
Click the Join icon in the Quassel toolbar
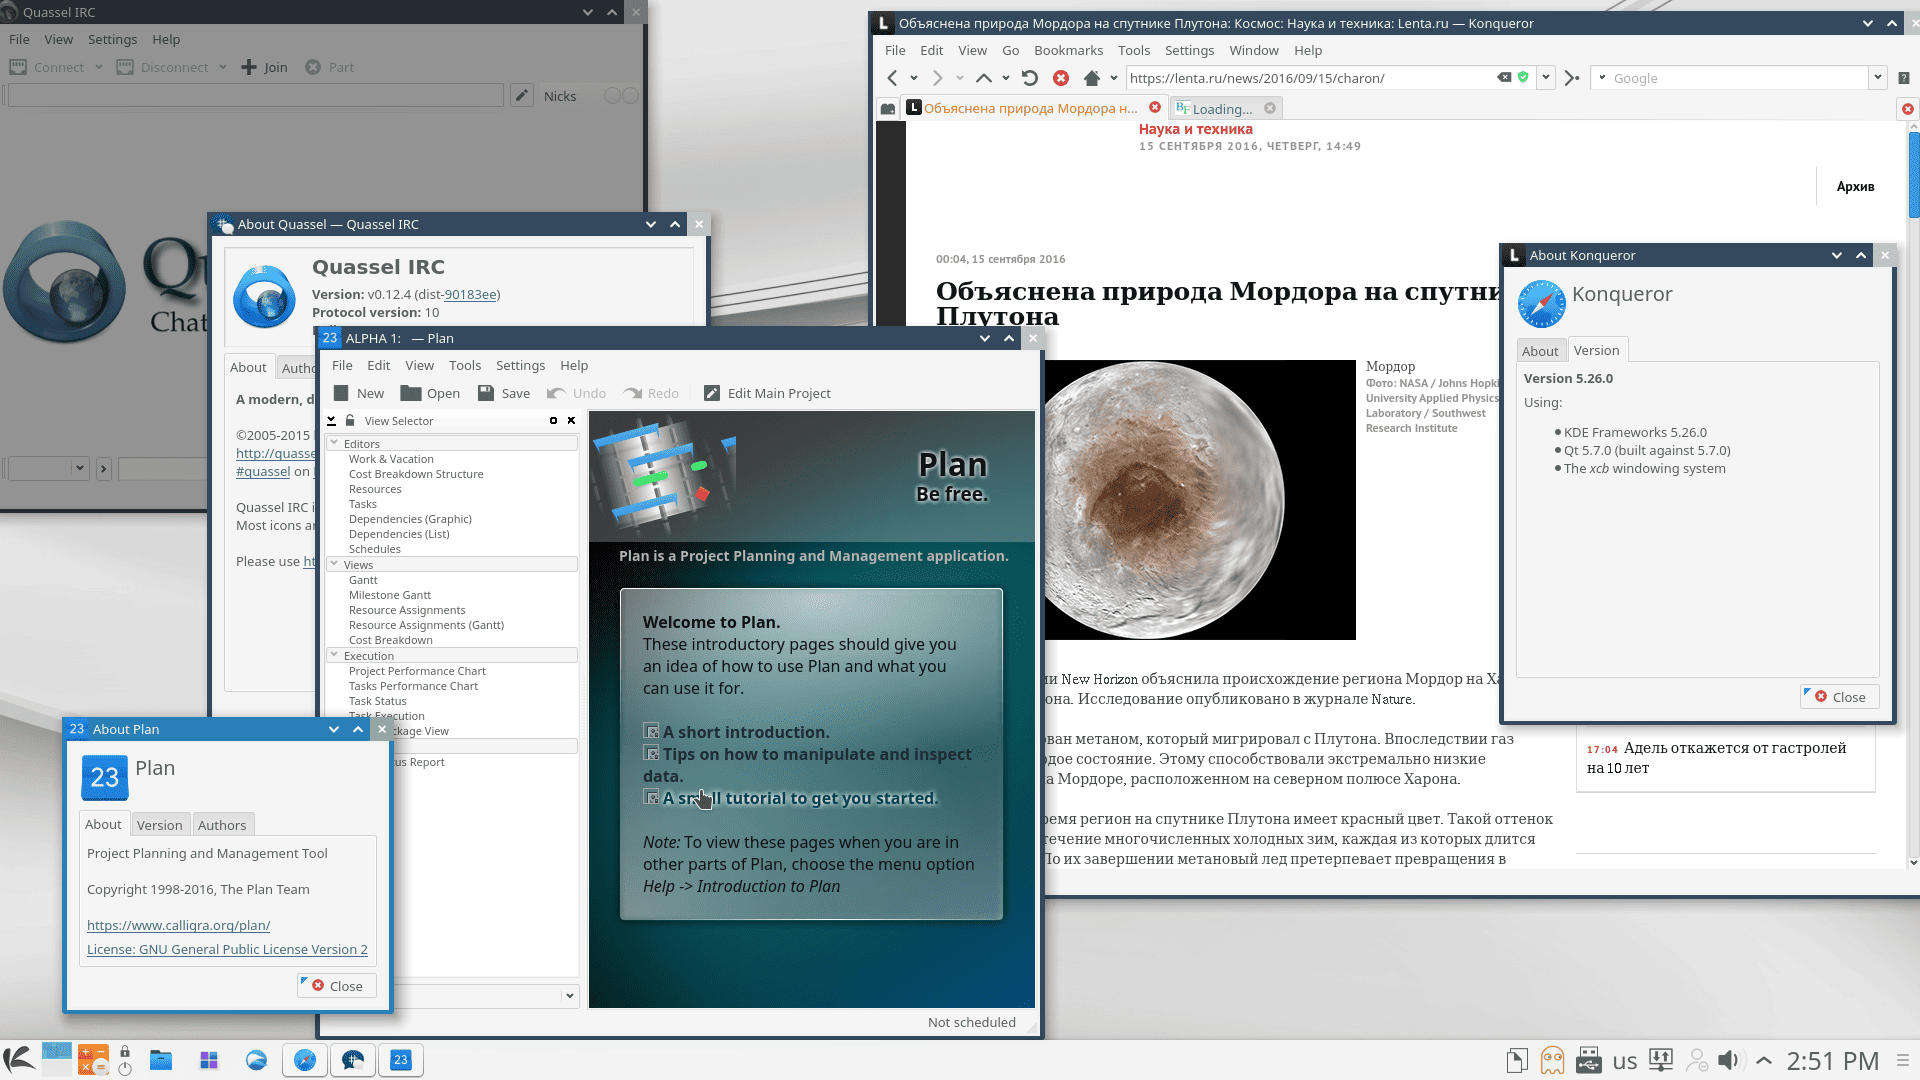click(249, 67)
